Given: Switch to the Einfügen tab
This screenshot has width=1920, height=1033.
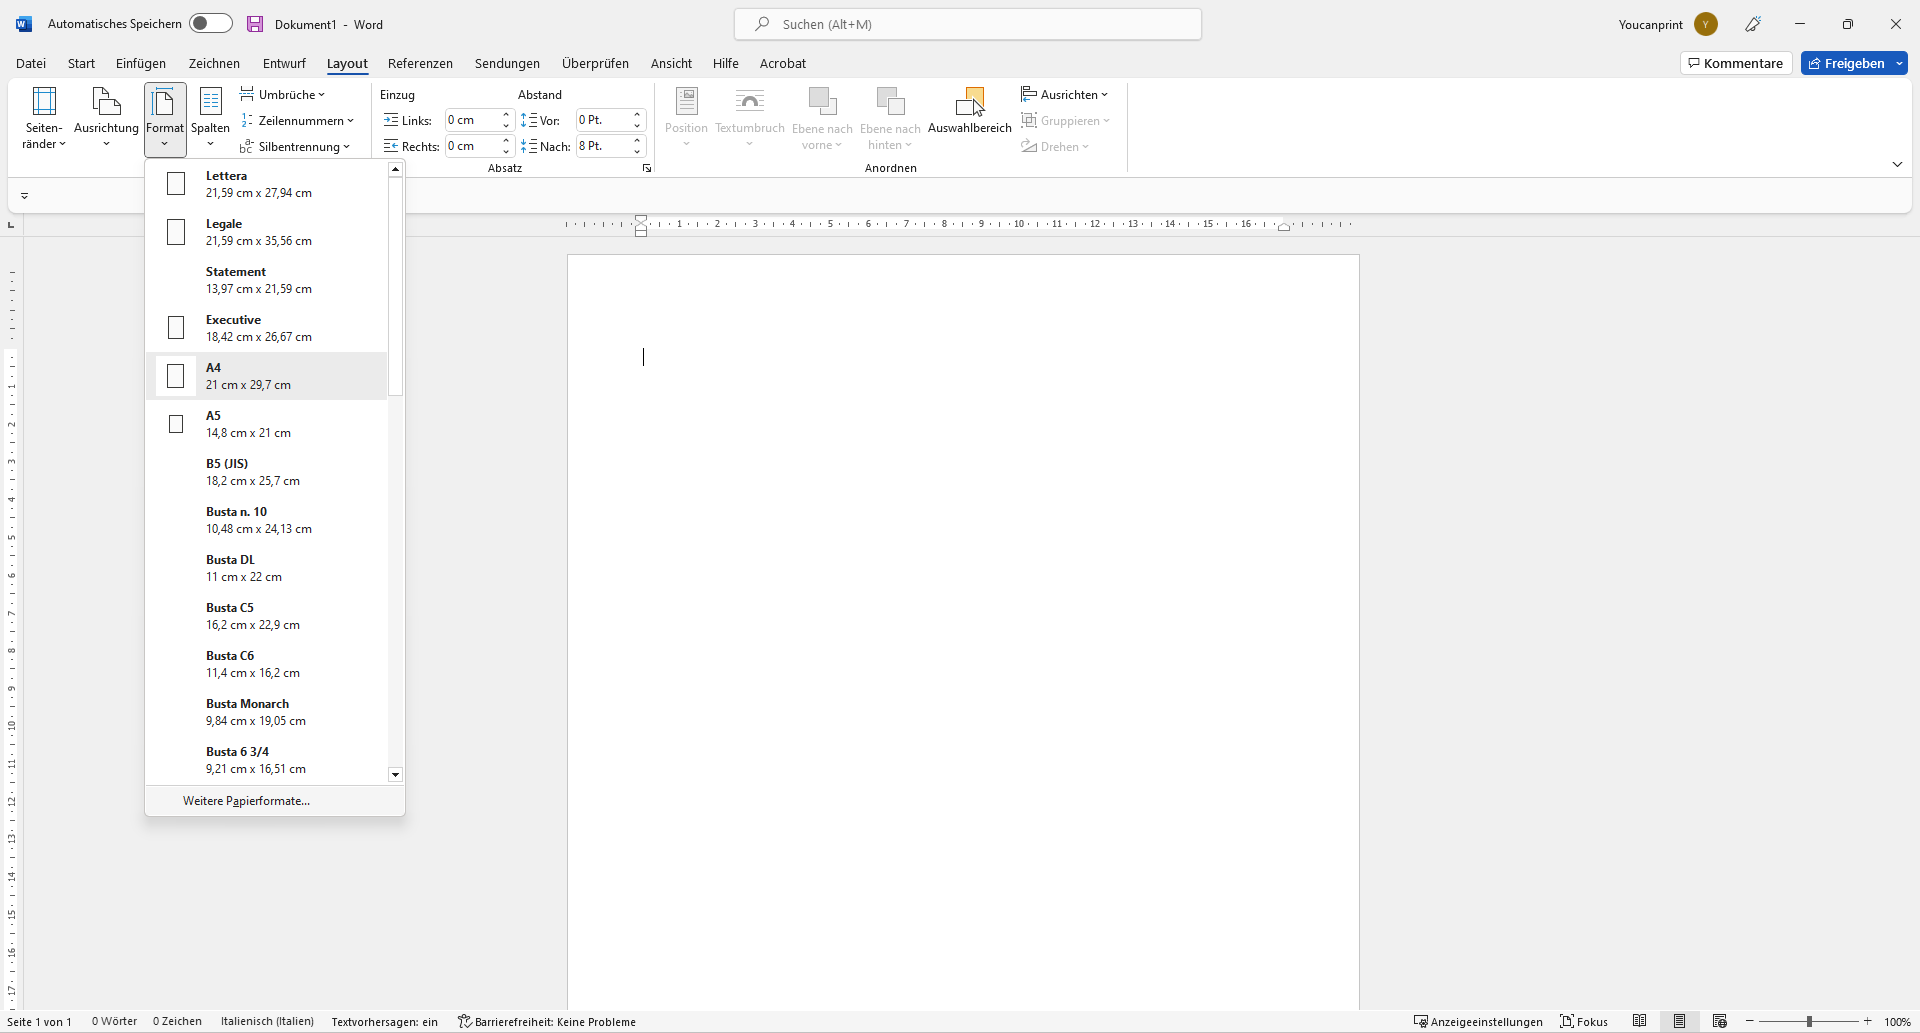Looking at the screenshot, I should click(x=141, y=63).
